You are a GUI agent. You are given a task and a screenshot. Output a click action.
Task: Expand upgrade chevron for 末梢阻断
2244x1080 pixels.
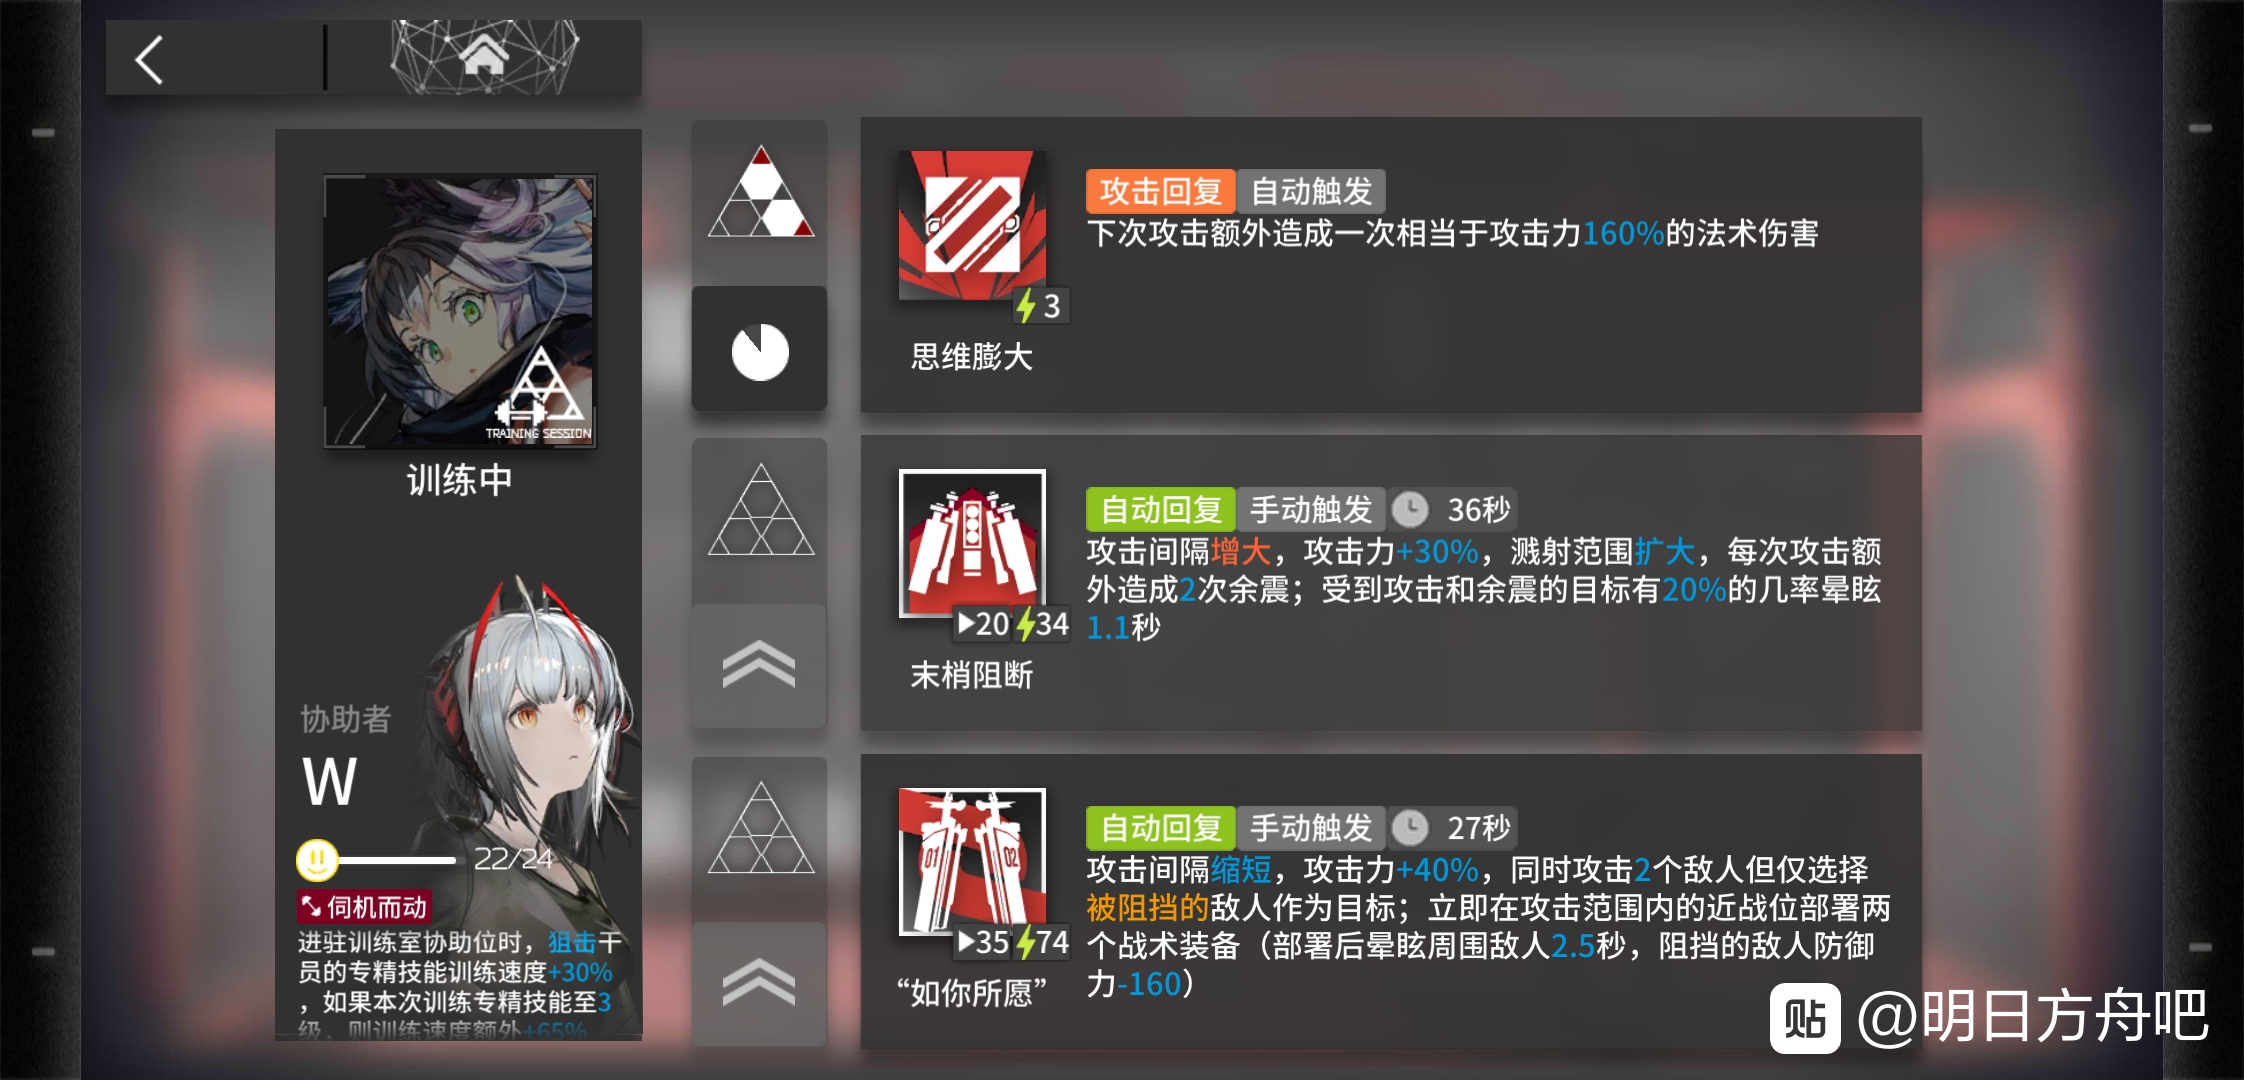[759, 665]
